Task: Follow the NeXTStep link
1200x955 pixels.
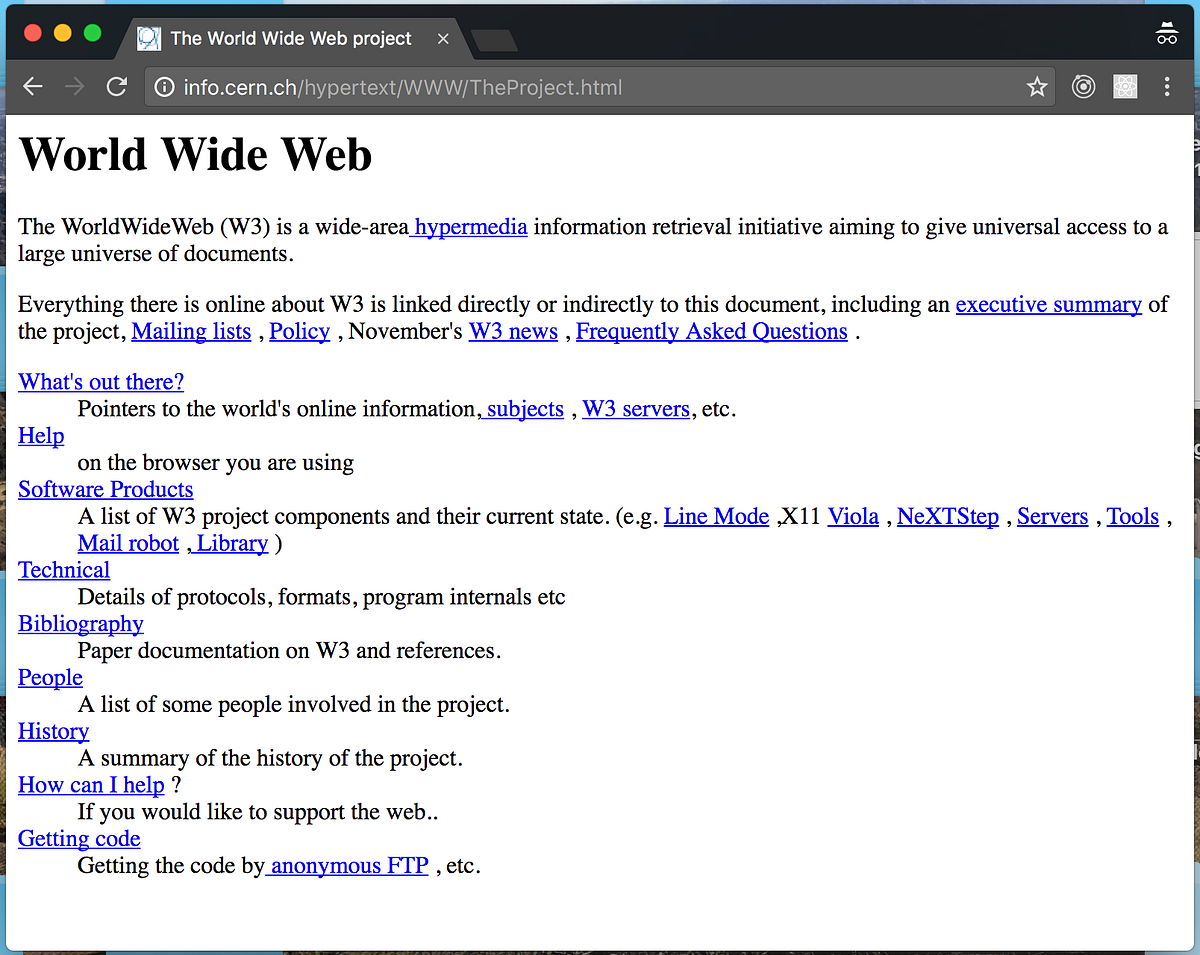Action: 947,516
